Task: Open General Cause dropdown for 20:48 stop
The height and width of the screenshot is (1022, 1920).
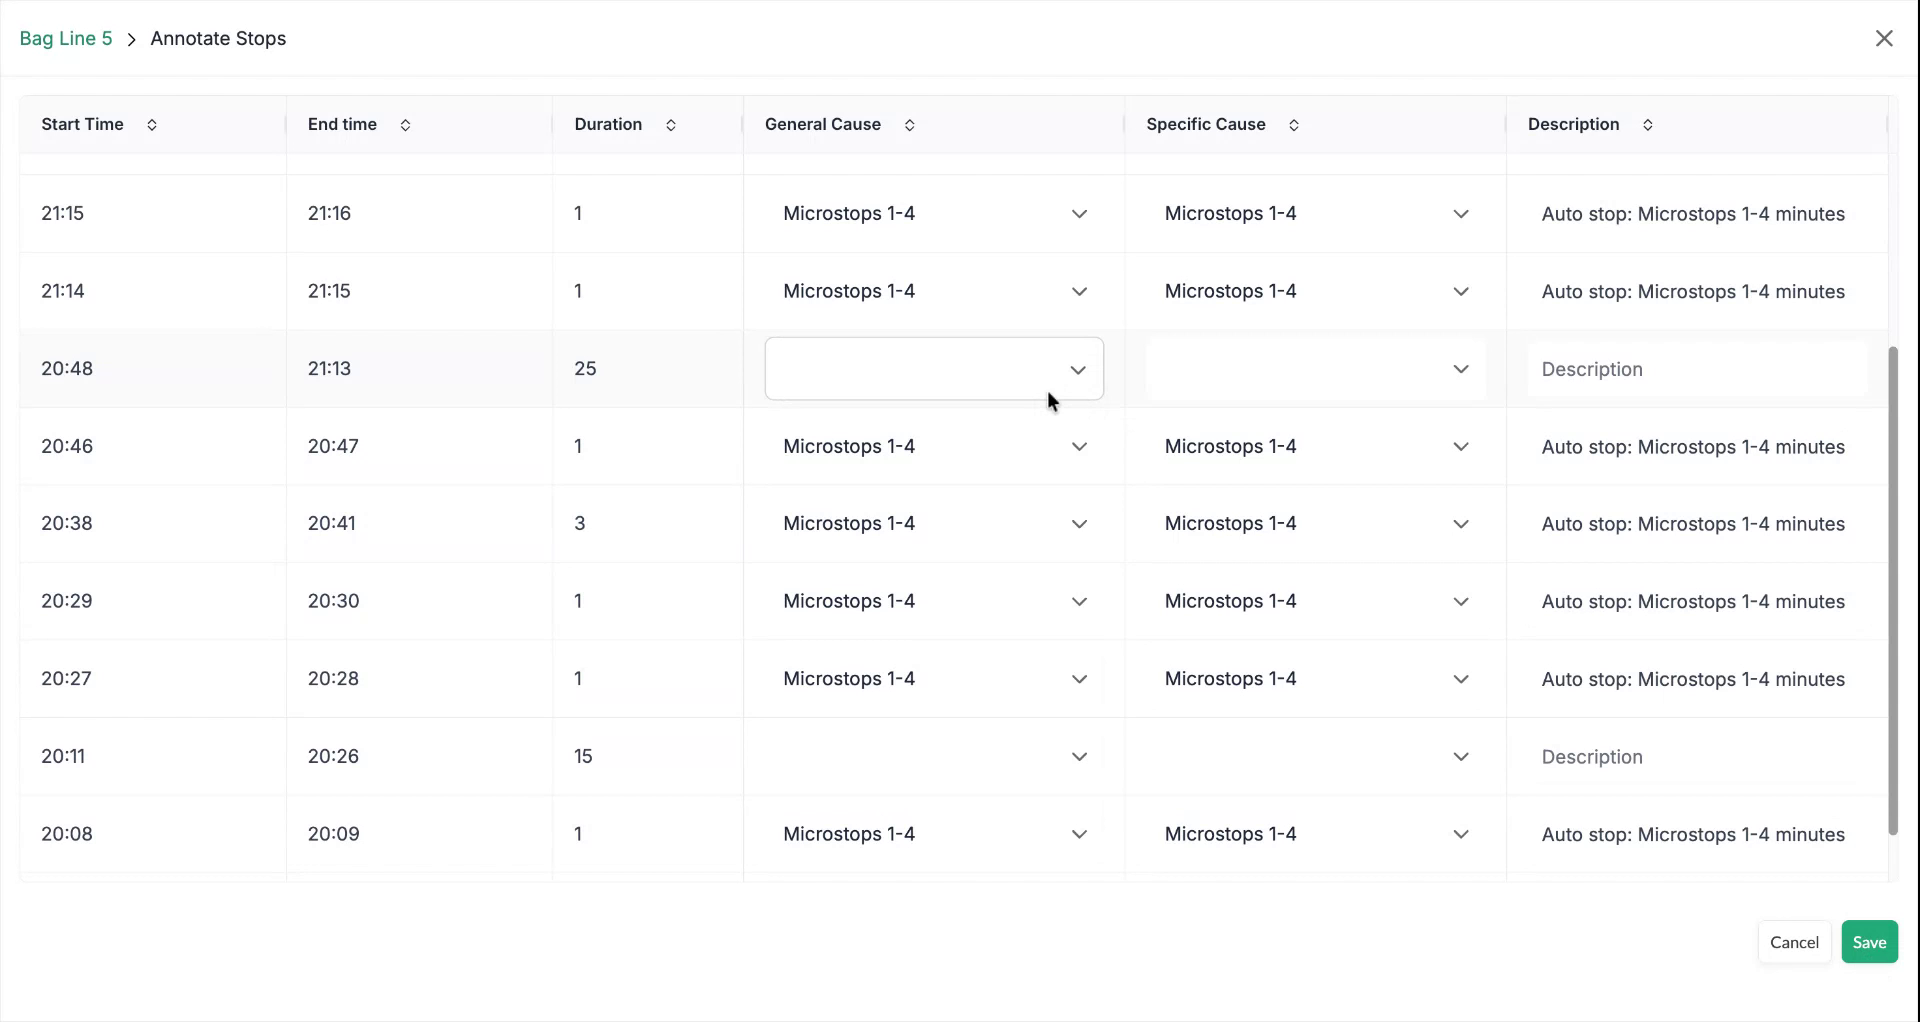Action: [934, 369]
